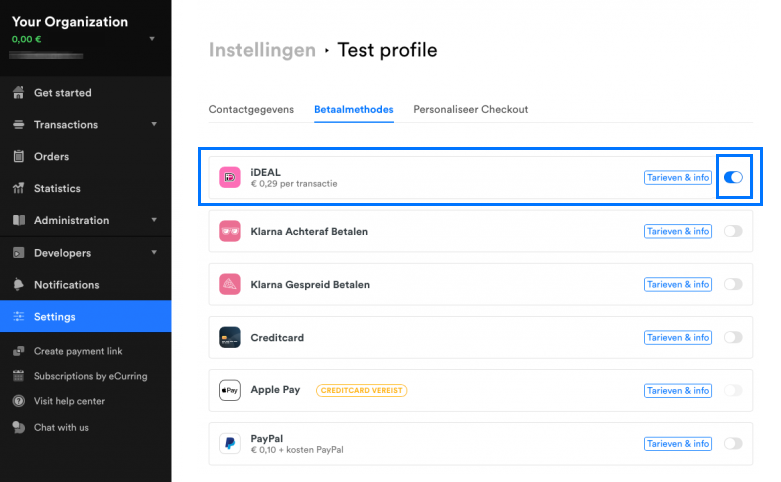Expand the Administration submenu arrow
The height and width of the screenshot is (482, 781).
(x=154, y=220)
